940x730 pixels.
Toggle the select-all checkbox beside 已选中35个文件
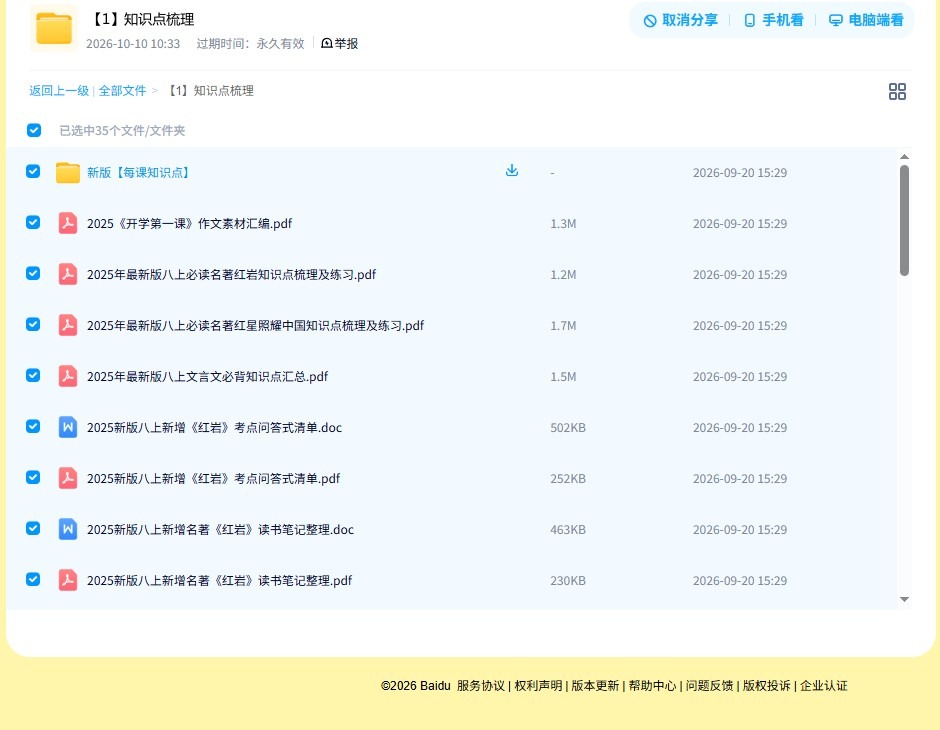[34, 130]
